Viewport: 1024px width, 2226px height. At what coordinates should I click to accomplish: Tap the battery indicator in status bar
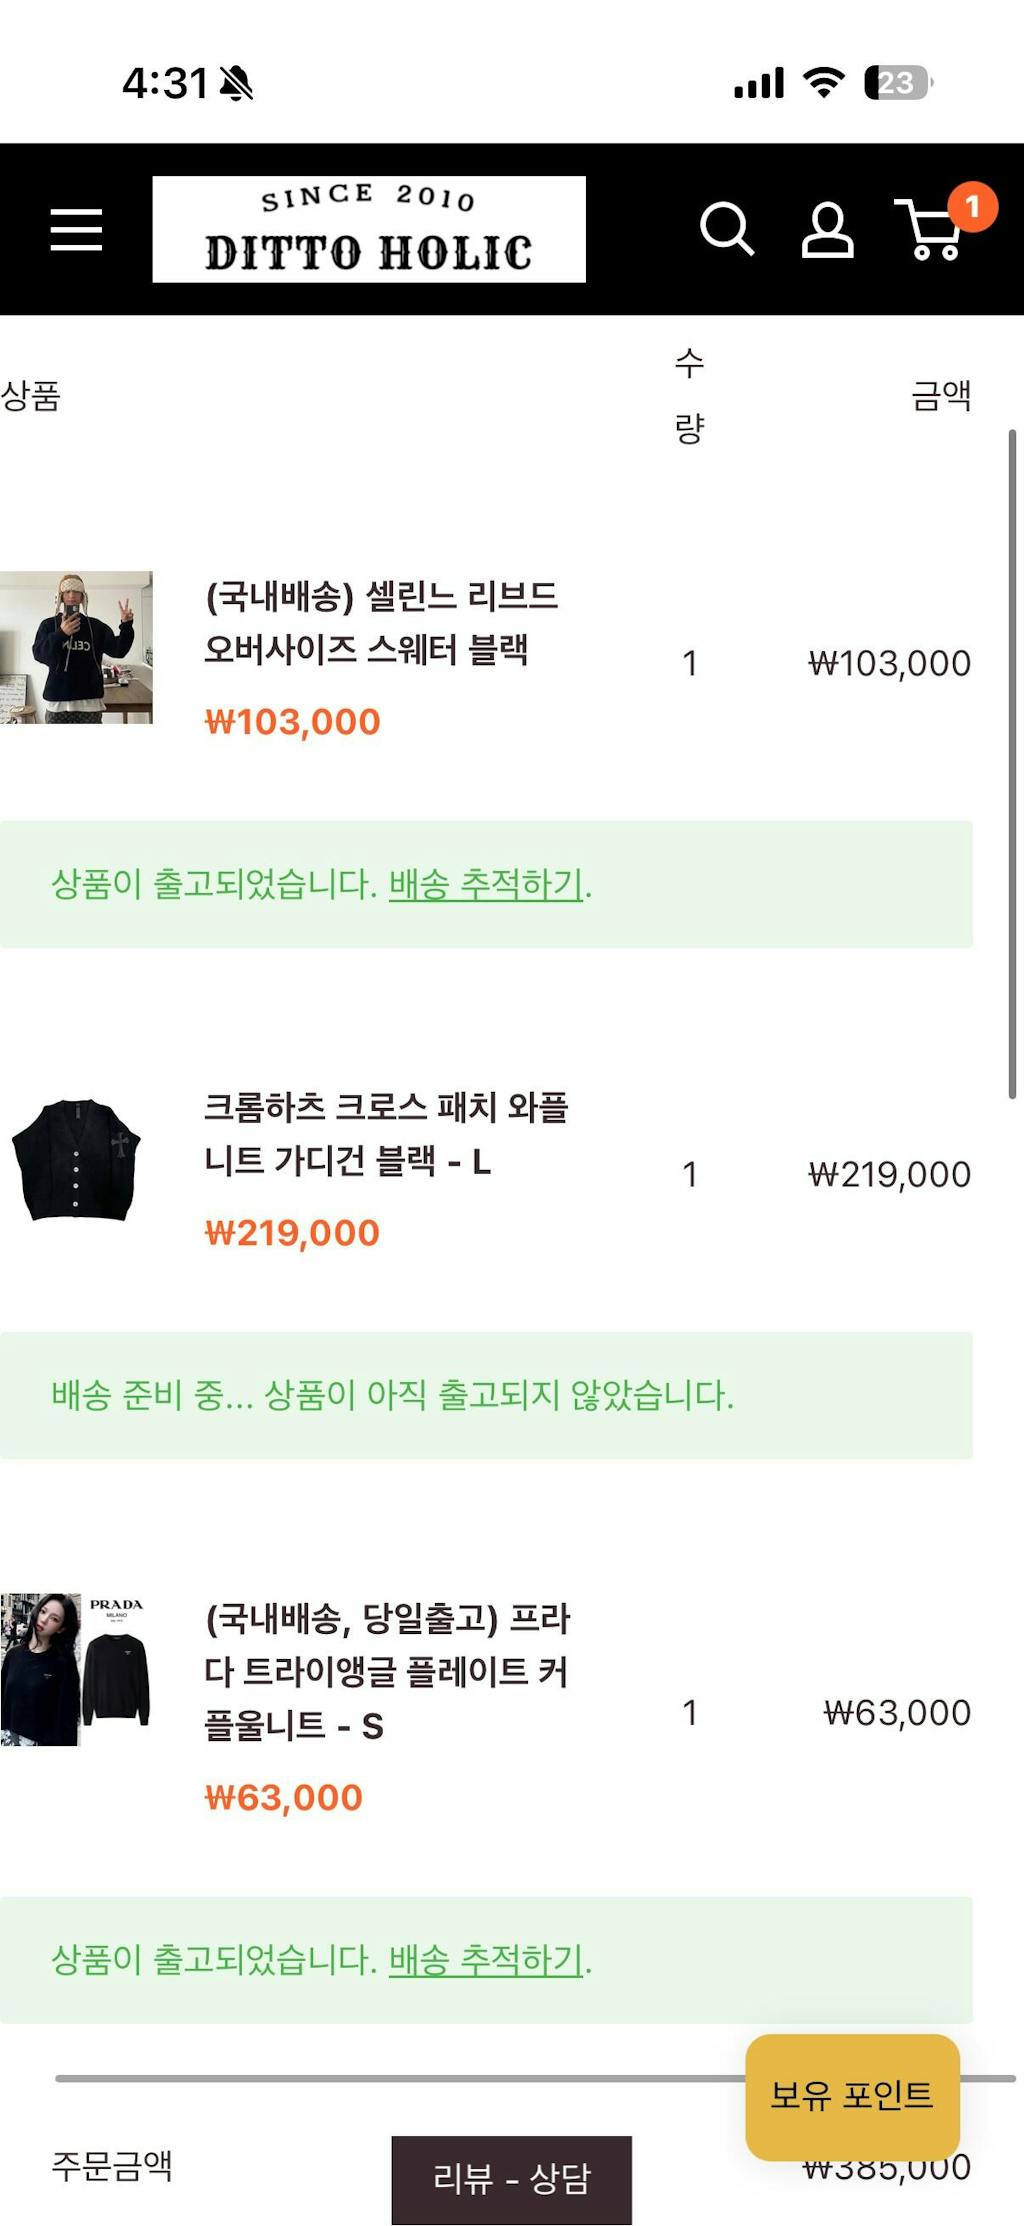click(x=897, y=83)
